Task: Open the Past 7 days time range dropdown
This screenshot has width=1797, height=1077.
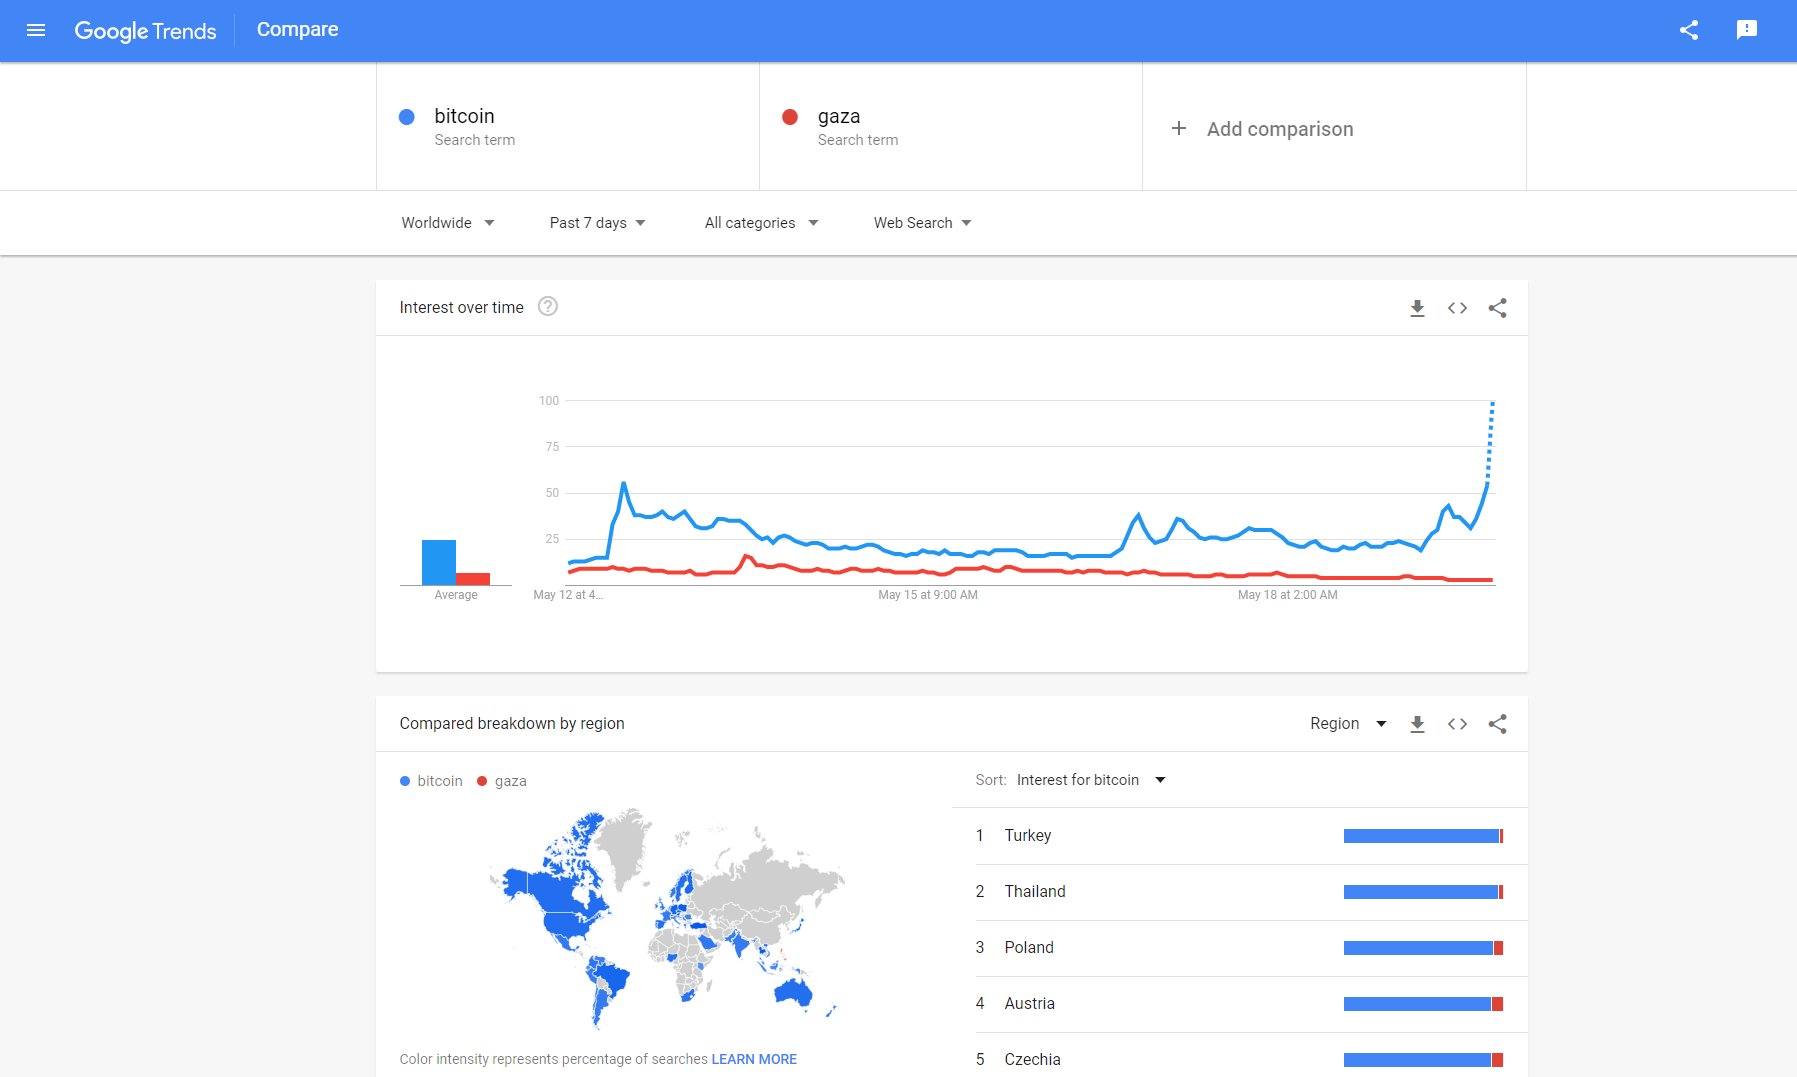Action: [x=597, y=223]
